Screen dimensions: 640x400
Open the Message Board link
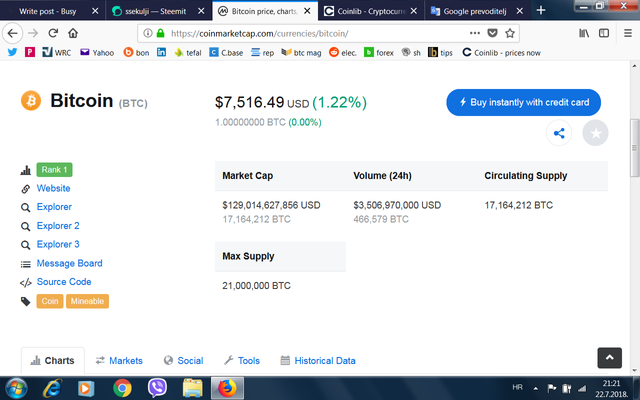pos(69,263)
